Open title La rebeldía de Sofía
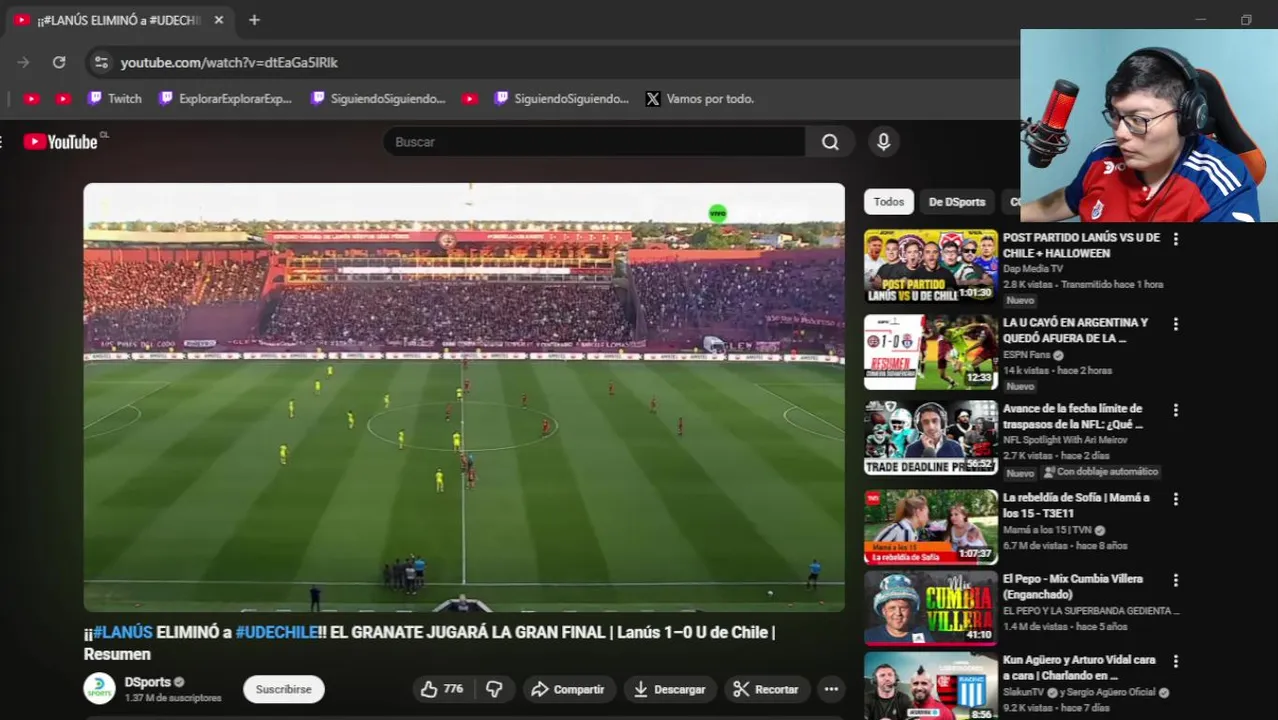1278x720 pixels. pos(1076,505)
